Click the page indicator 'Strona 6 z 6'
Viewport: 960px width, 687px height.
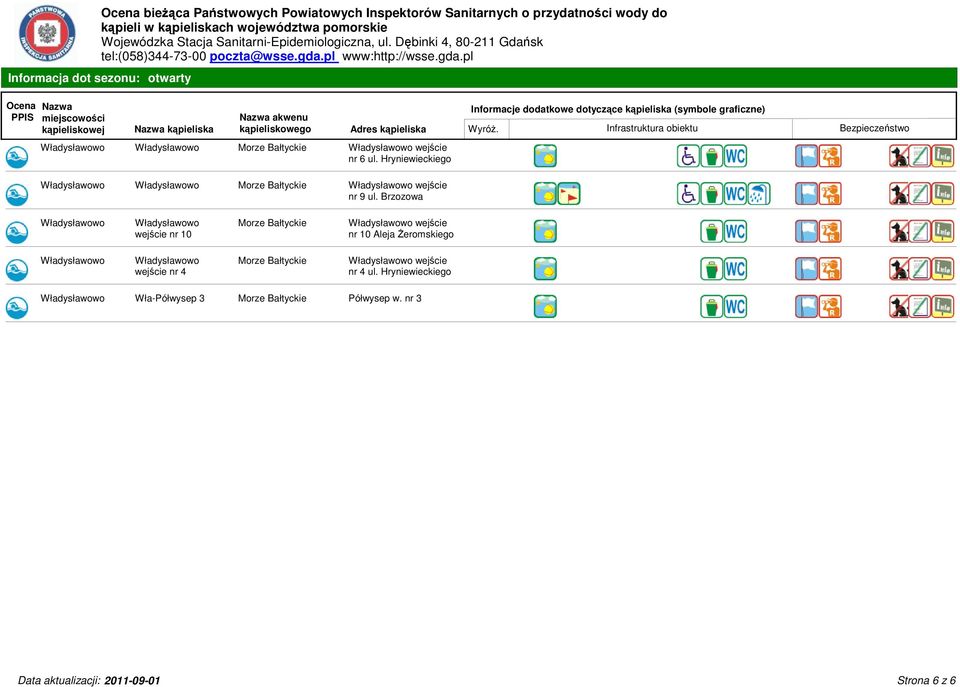(x=926, y=680)
